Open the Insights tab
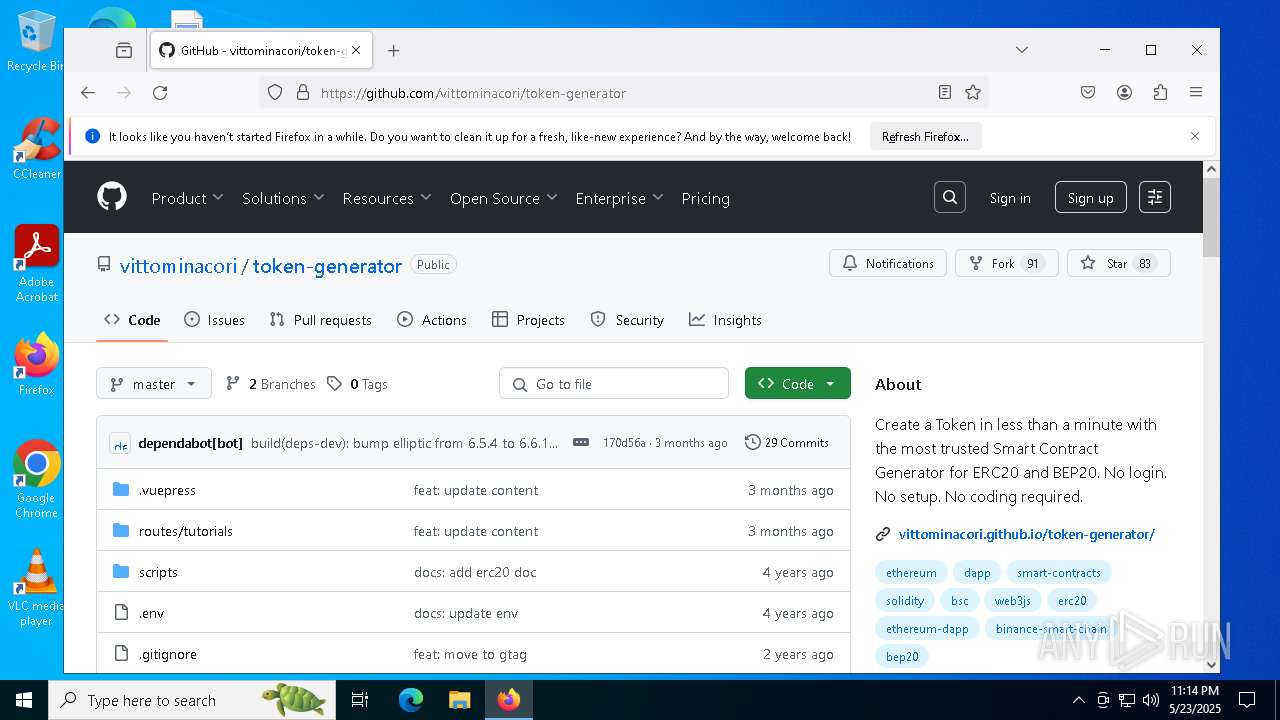This screenshot has width=1280, height=720. tap(725, 320)
